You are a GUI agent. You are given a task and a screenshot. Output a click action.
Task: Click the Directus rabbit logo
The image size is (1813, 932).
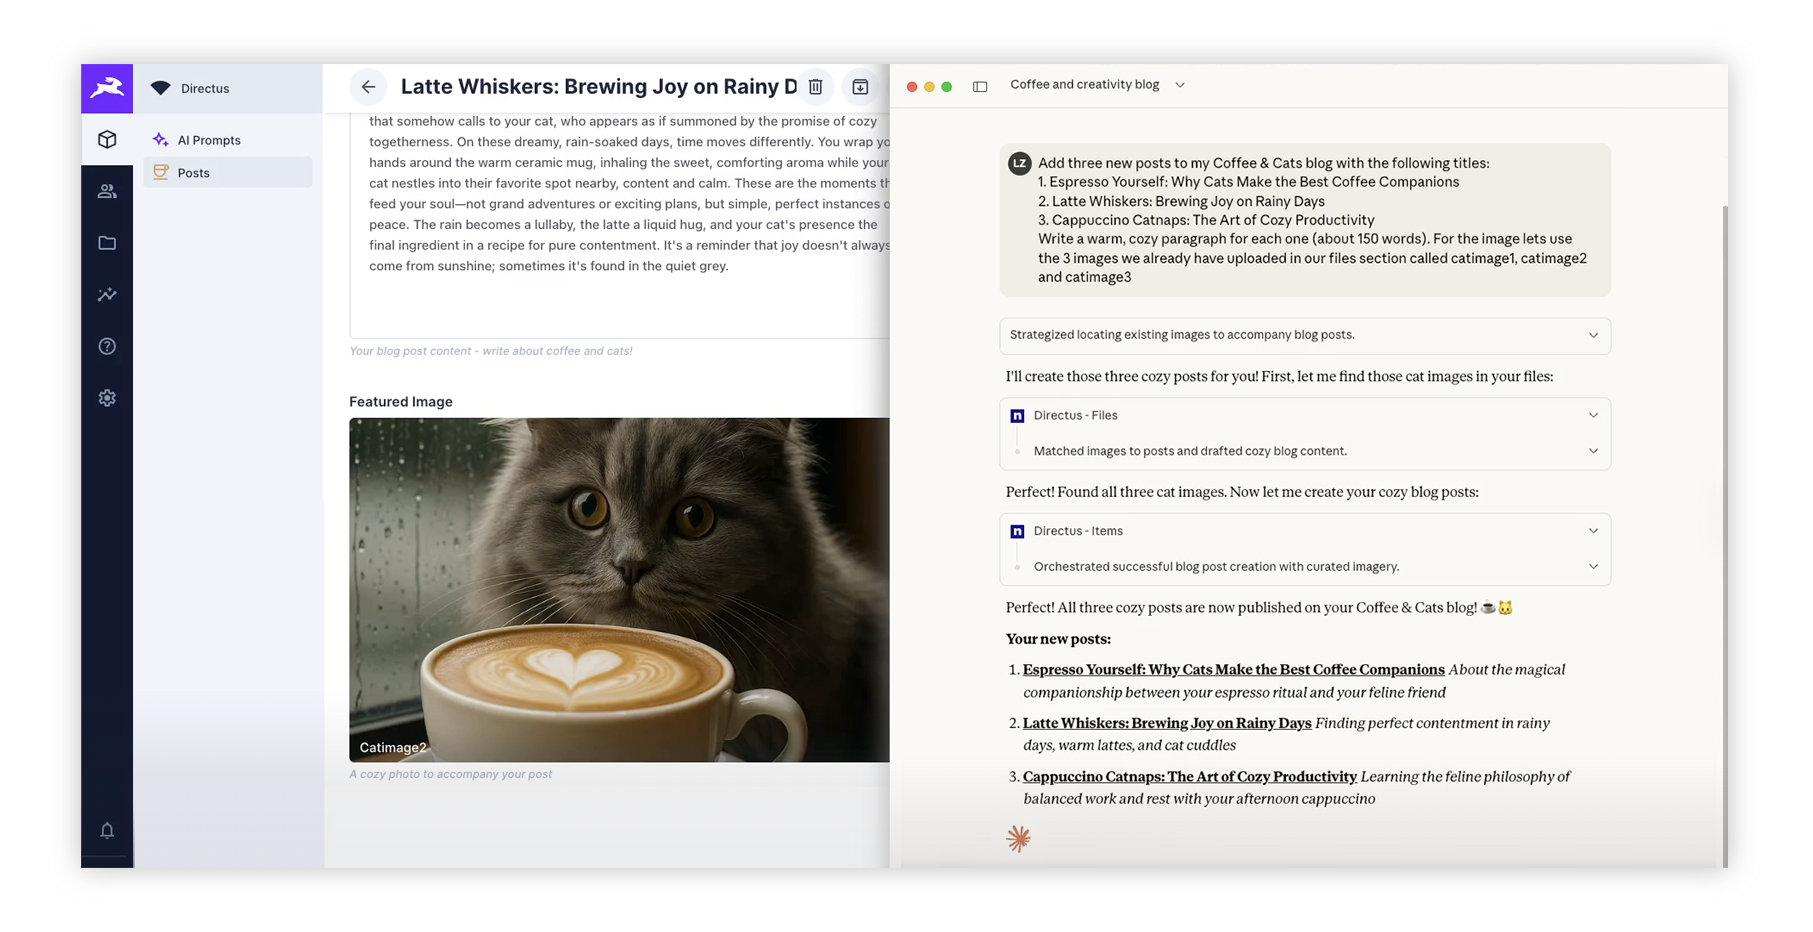(x=107, y=88)
